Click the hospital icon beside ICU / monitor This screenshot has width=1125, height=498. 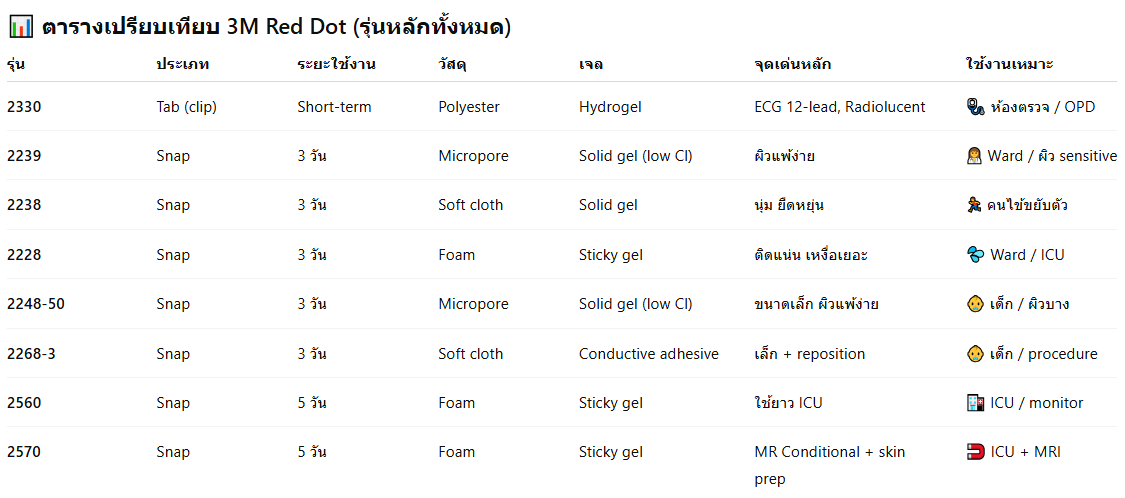(975, 403)
